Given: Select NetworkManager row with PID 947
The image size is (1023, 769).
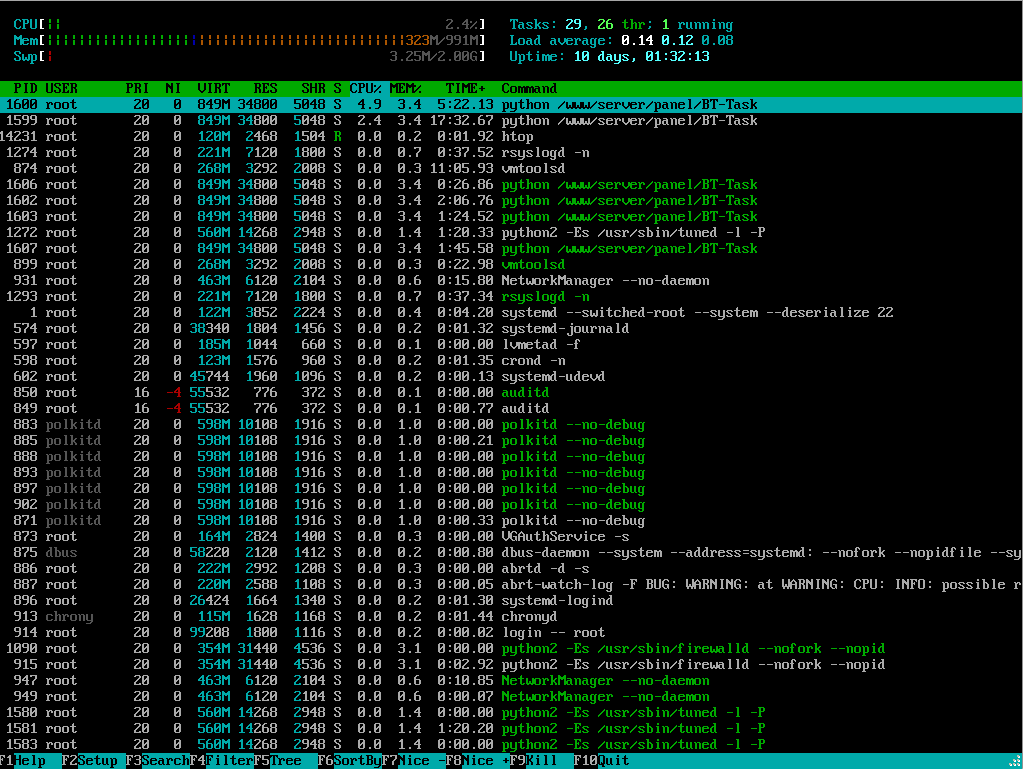Looking at the screenshot, I should [511, 680].
